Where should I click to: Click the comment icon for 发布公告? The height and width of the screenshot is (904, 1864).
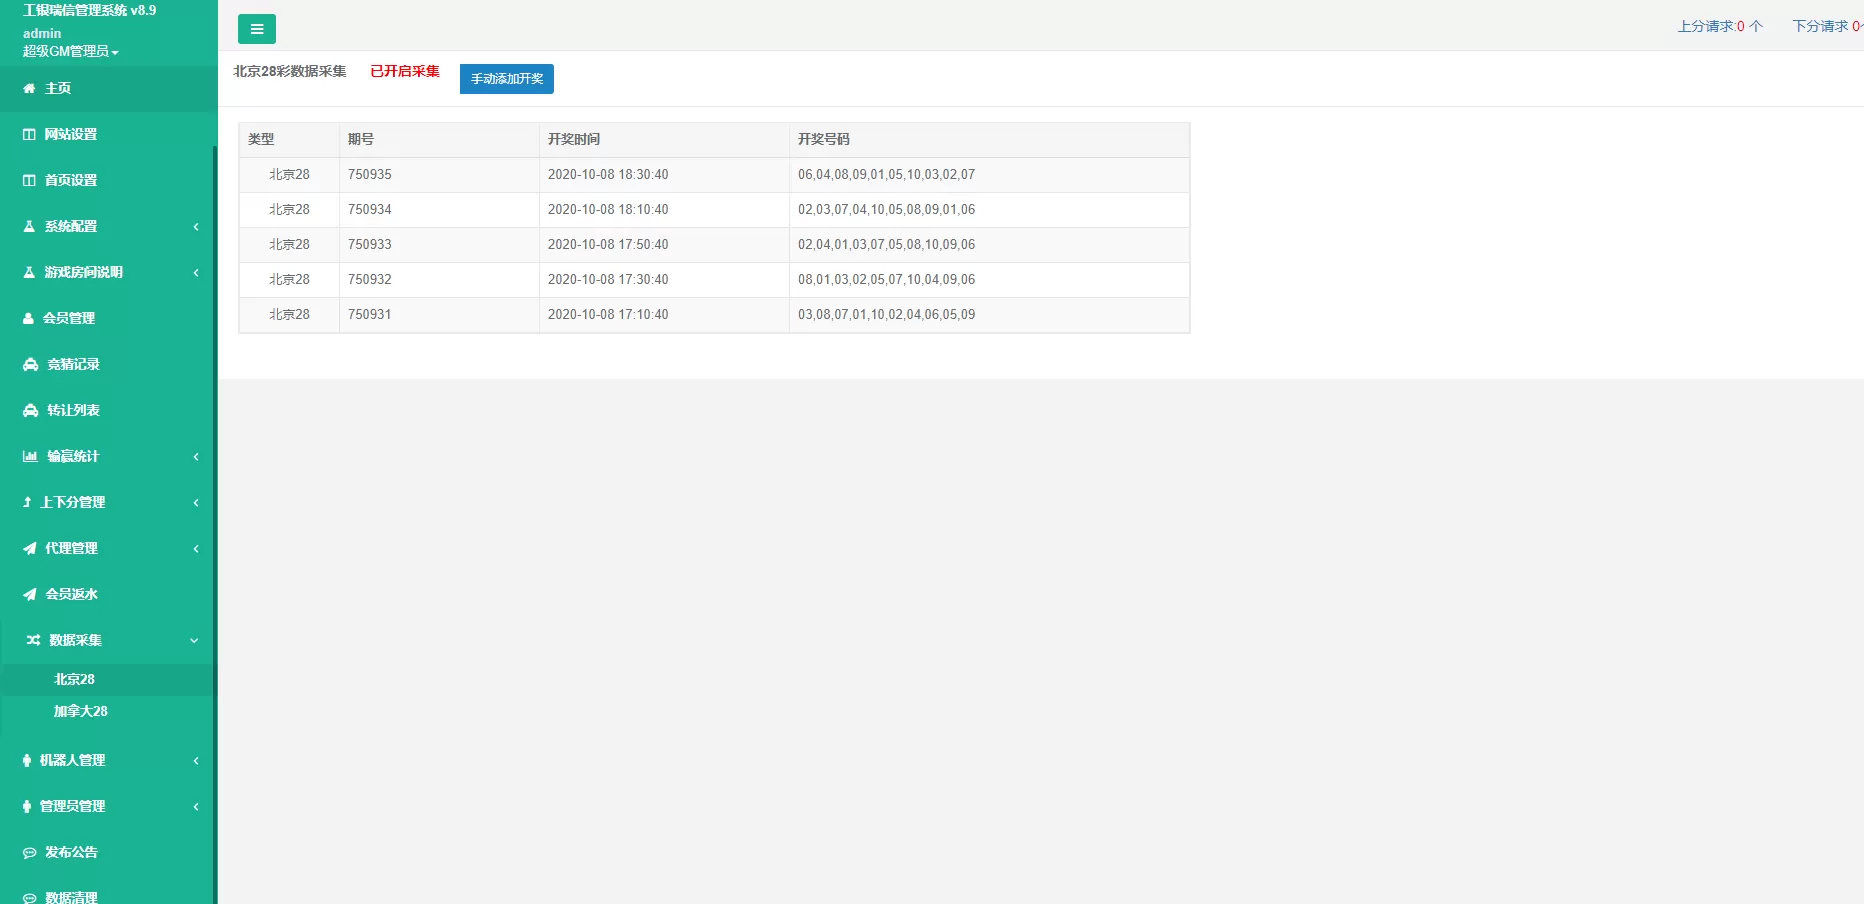30,853
